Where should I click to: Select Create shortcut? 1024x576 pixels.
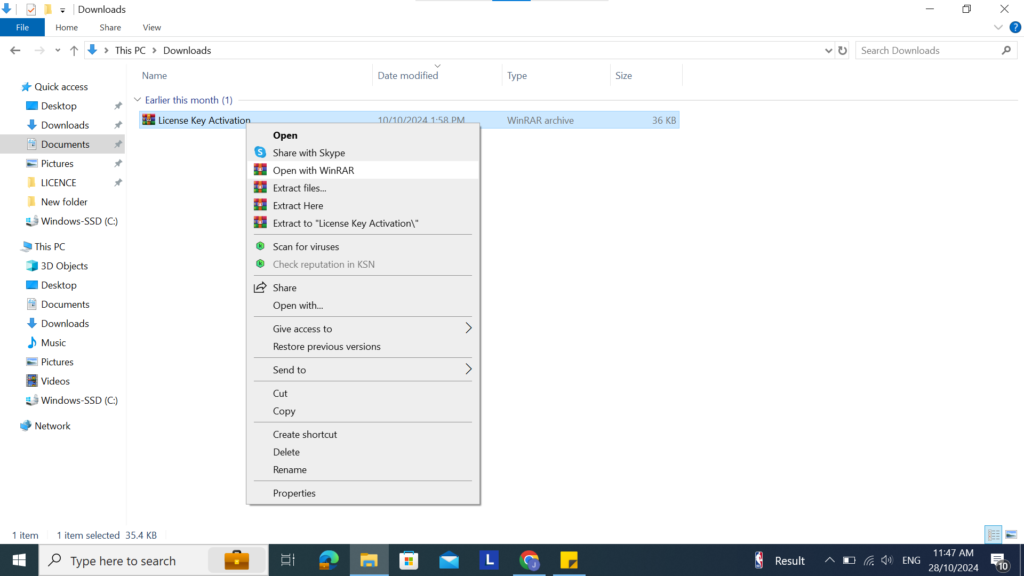pos(363,435)
